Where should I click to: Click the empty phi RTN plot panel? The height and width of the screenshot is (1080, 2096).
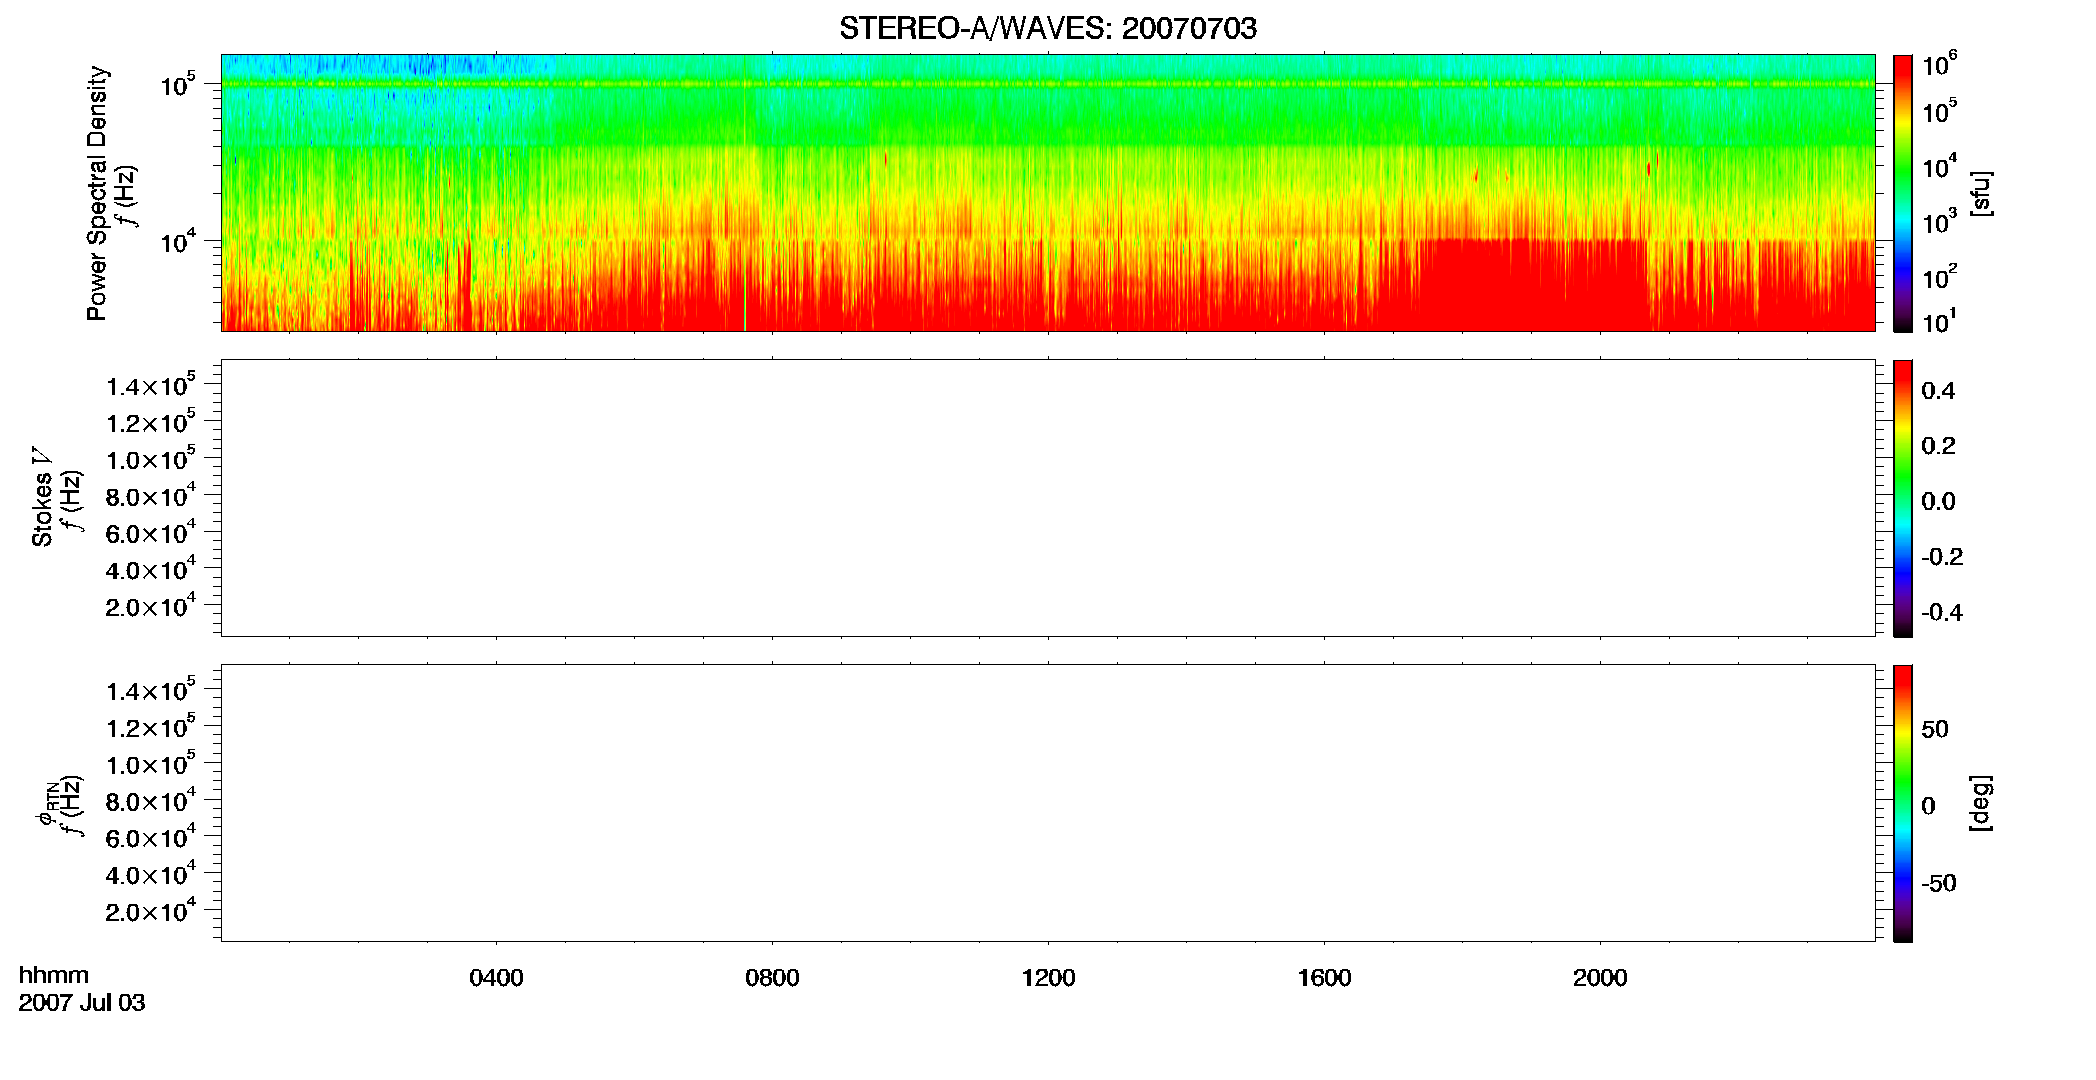pos(1048,803)
